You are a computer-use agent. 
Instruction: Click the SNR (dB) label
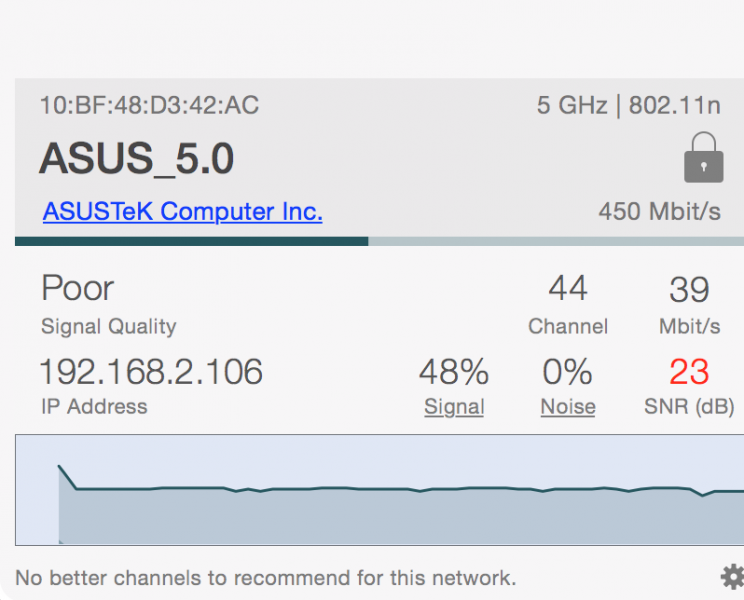[x=689, y=407]
